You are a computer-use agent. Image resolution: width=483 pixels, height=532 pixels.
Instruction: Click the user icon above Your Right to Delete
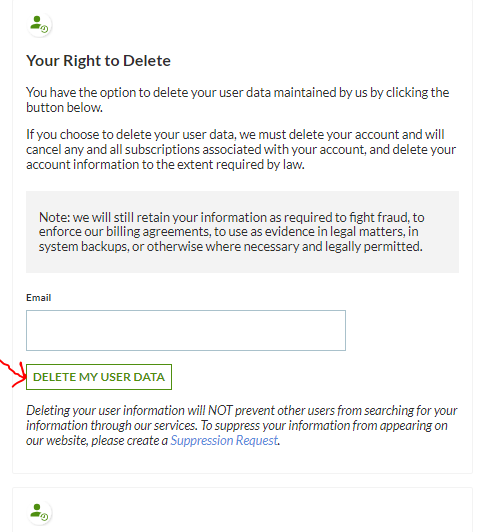pos(39,25)
